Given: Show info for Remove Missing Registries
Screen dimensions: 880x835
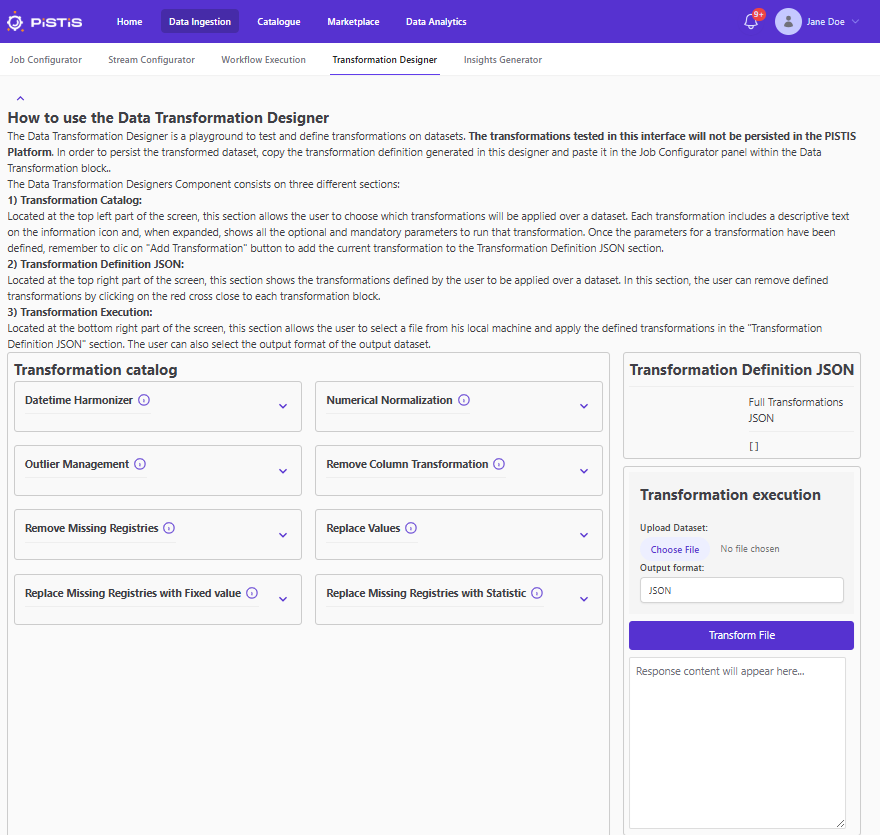Looking at the screenshot, I should tap(169, 528).
